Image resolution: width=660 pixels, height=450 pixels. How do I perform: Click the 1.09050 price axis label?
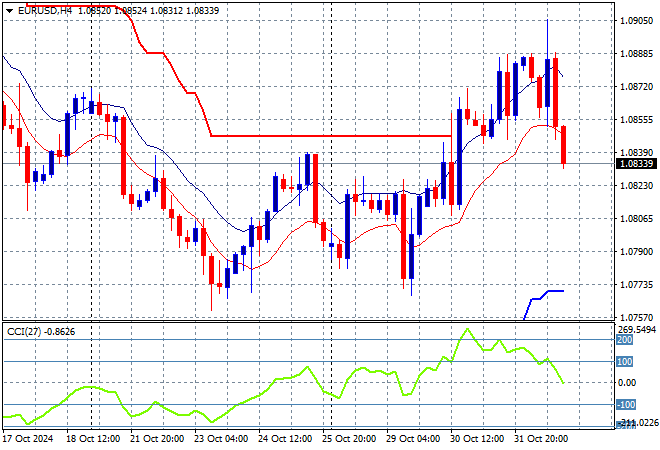(x=636, y=21)
